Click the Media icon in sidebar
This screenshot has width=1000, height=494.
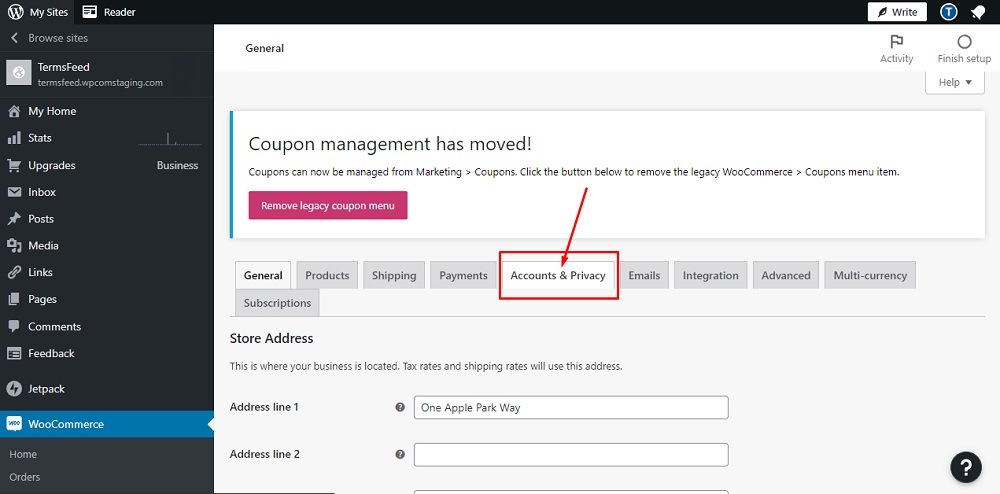click(x=14, y=246)
